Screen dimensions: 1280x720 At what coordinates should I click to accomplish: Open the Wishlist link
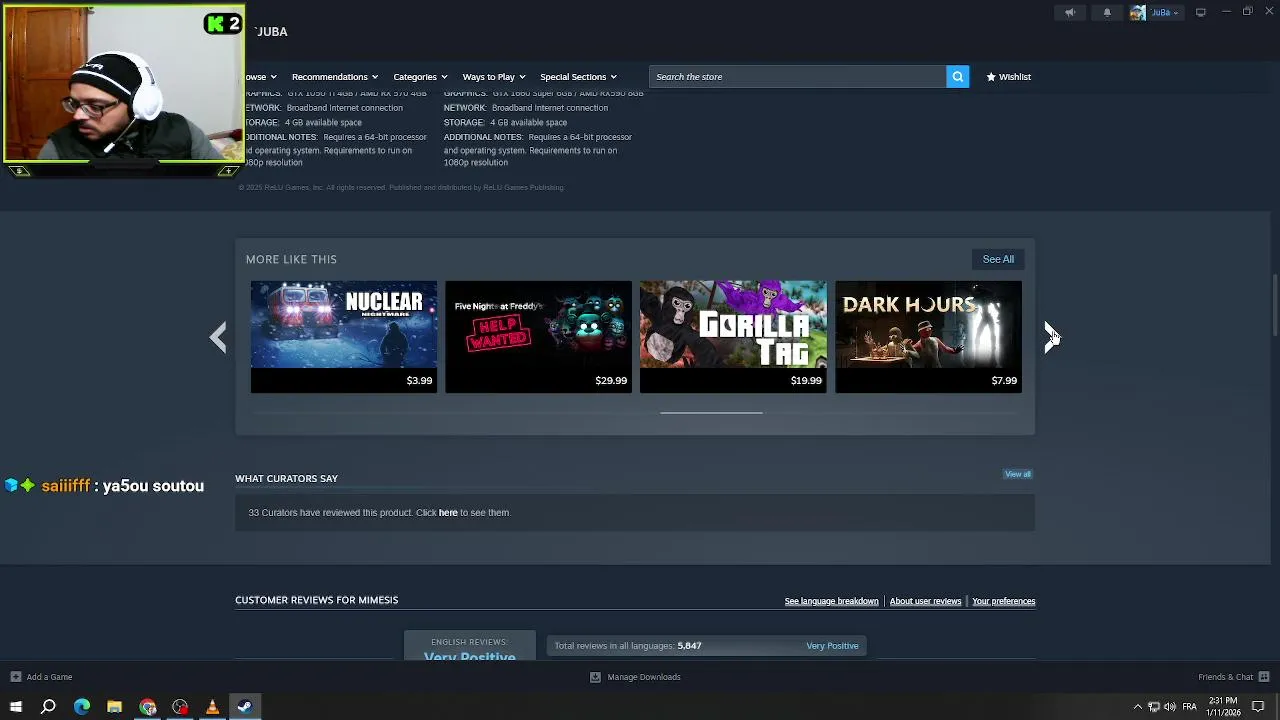[1008, 77]
